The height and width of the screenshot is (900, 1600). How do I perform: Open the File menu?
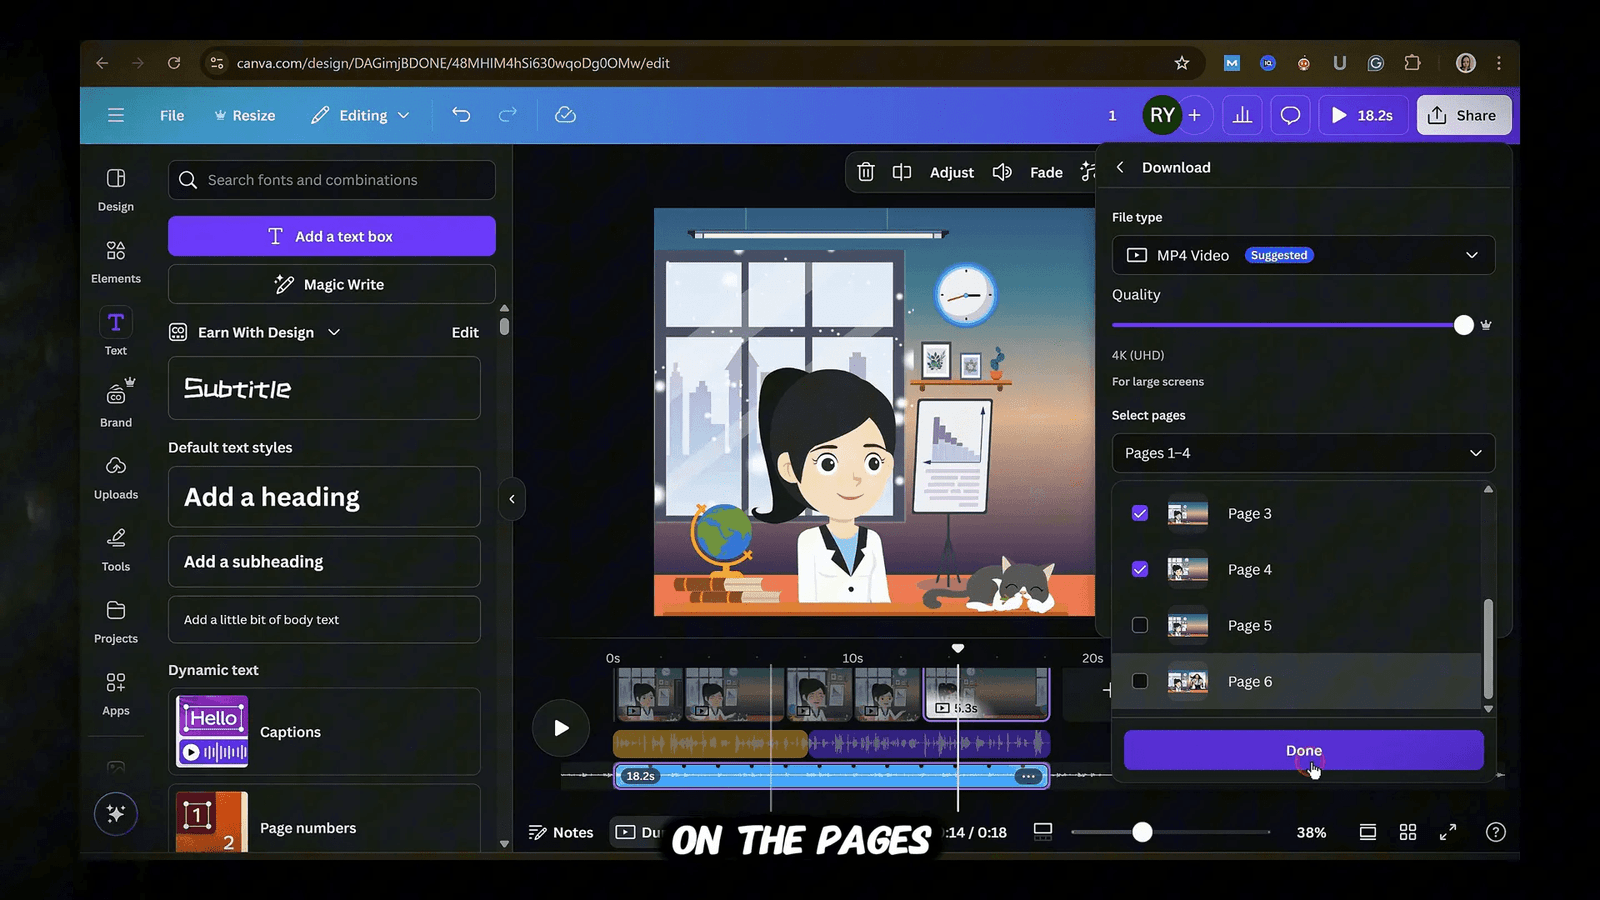(172, 115)
